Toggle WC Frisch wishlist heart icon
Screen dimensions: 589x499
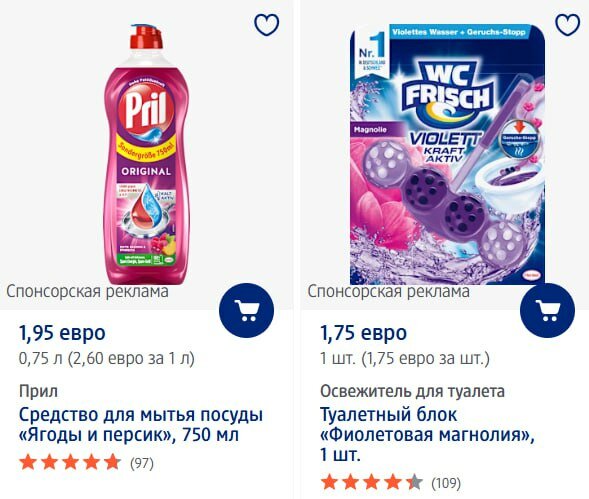568,25
